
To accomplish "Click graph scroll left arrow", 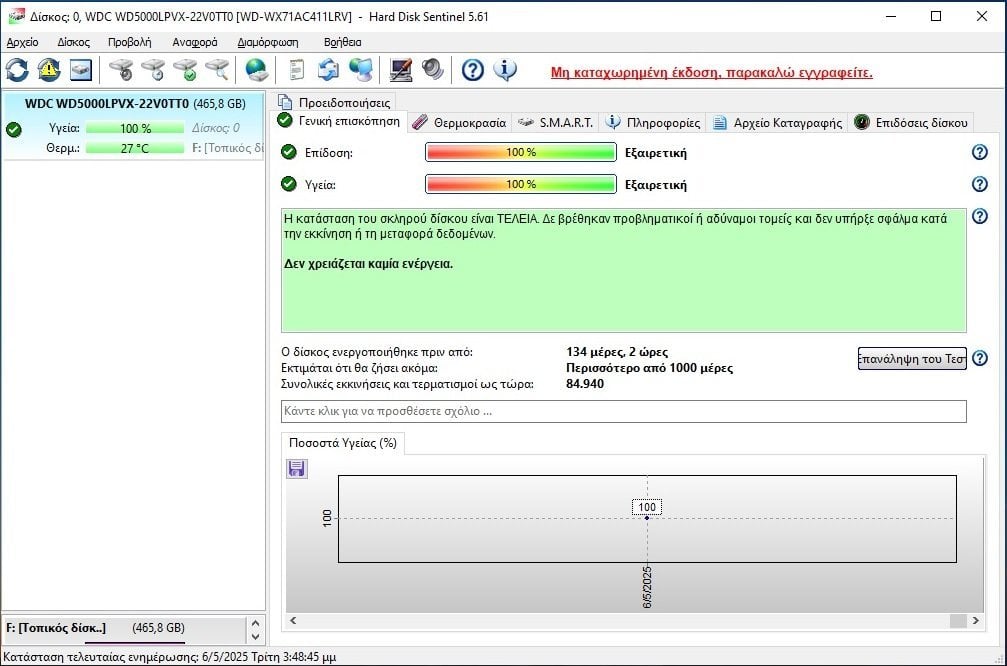I will click(293, 620).
